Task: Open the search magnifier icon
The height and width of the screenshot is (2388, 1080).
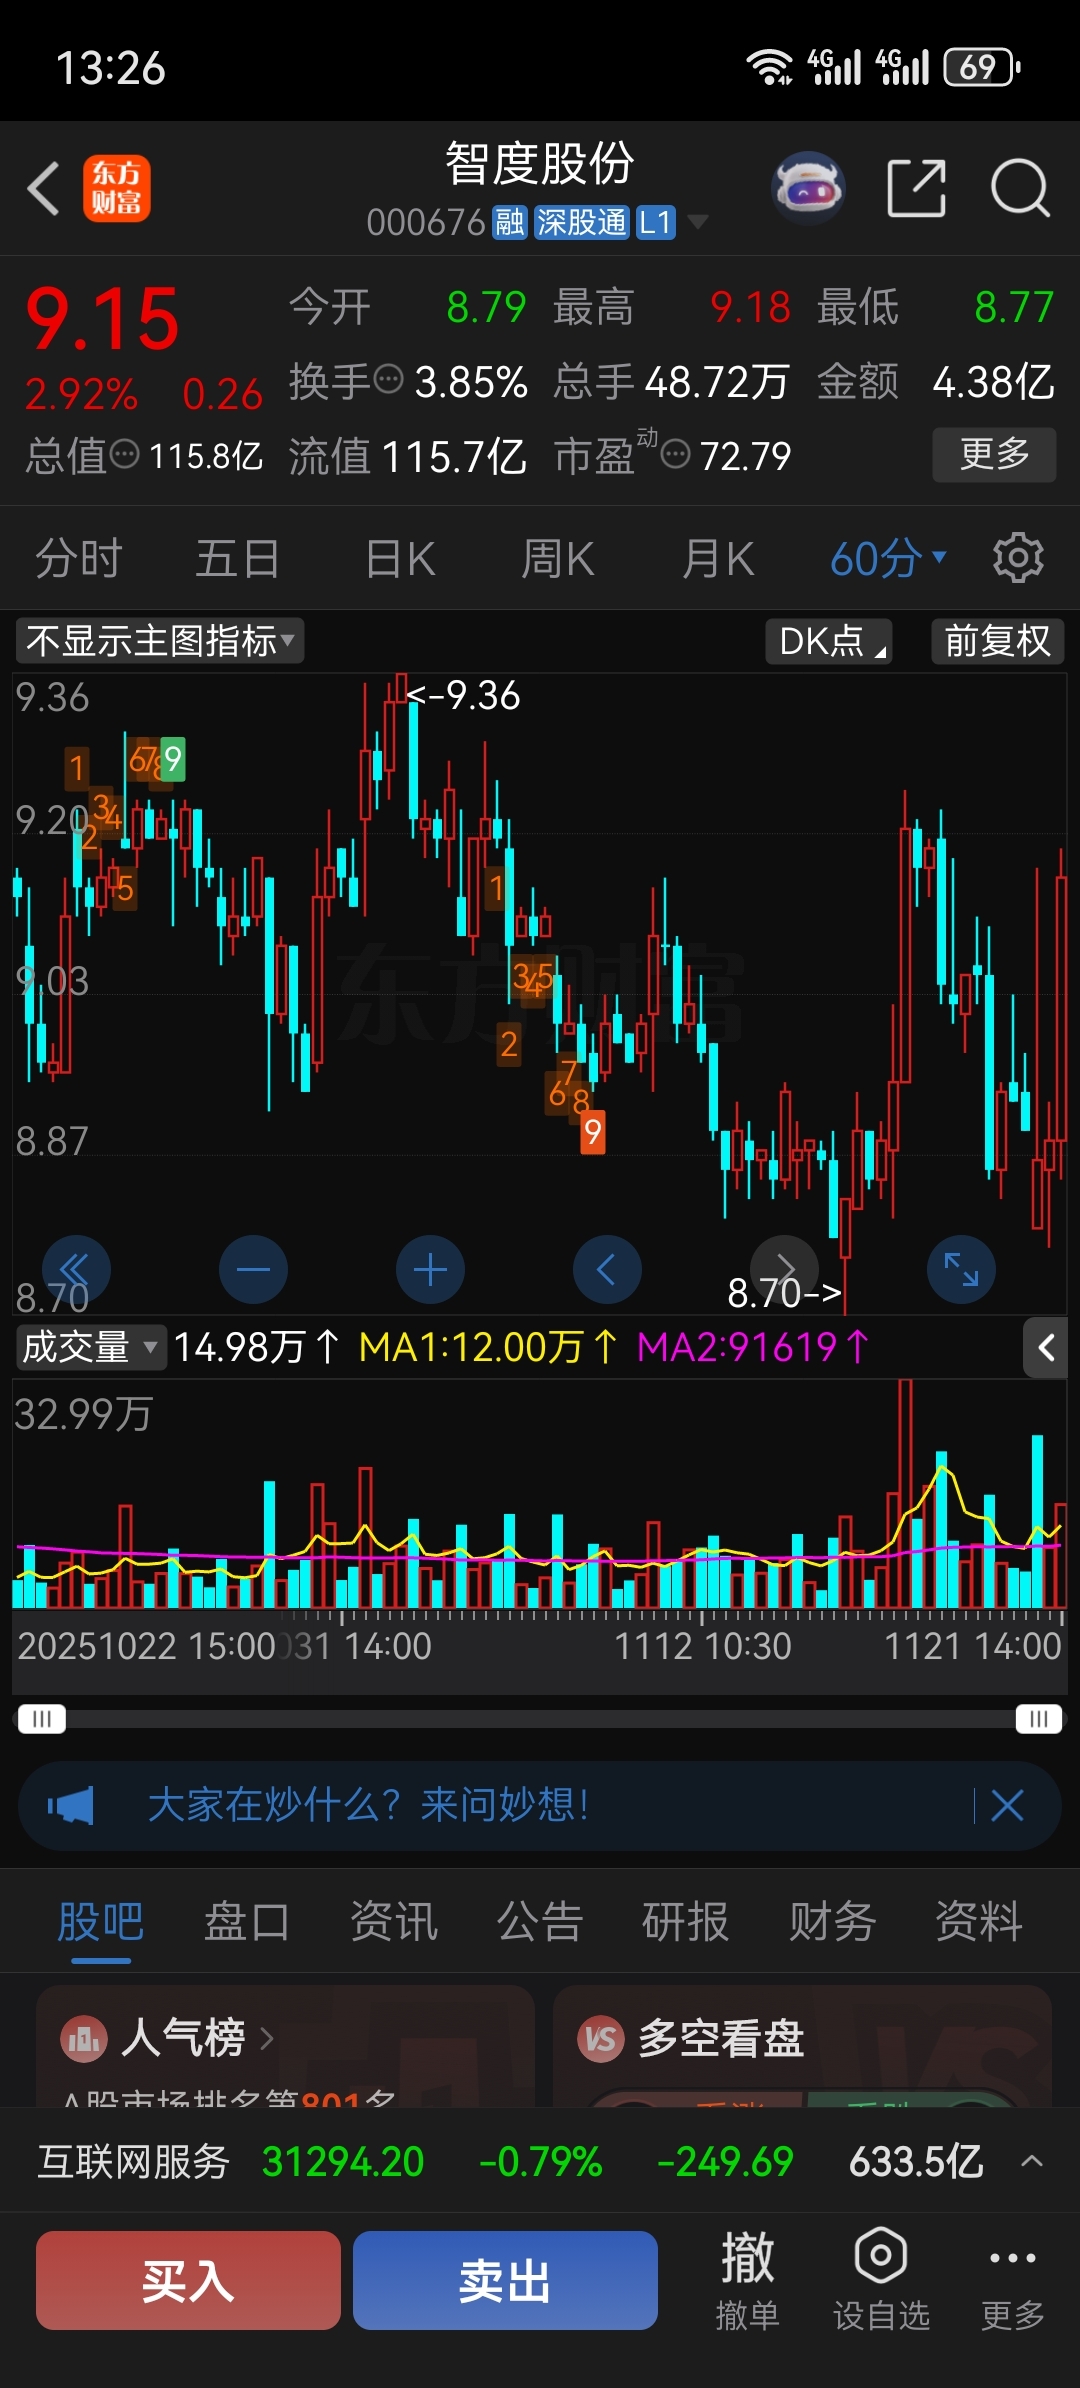Action: 1020,187
